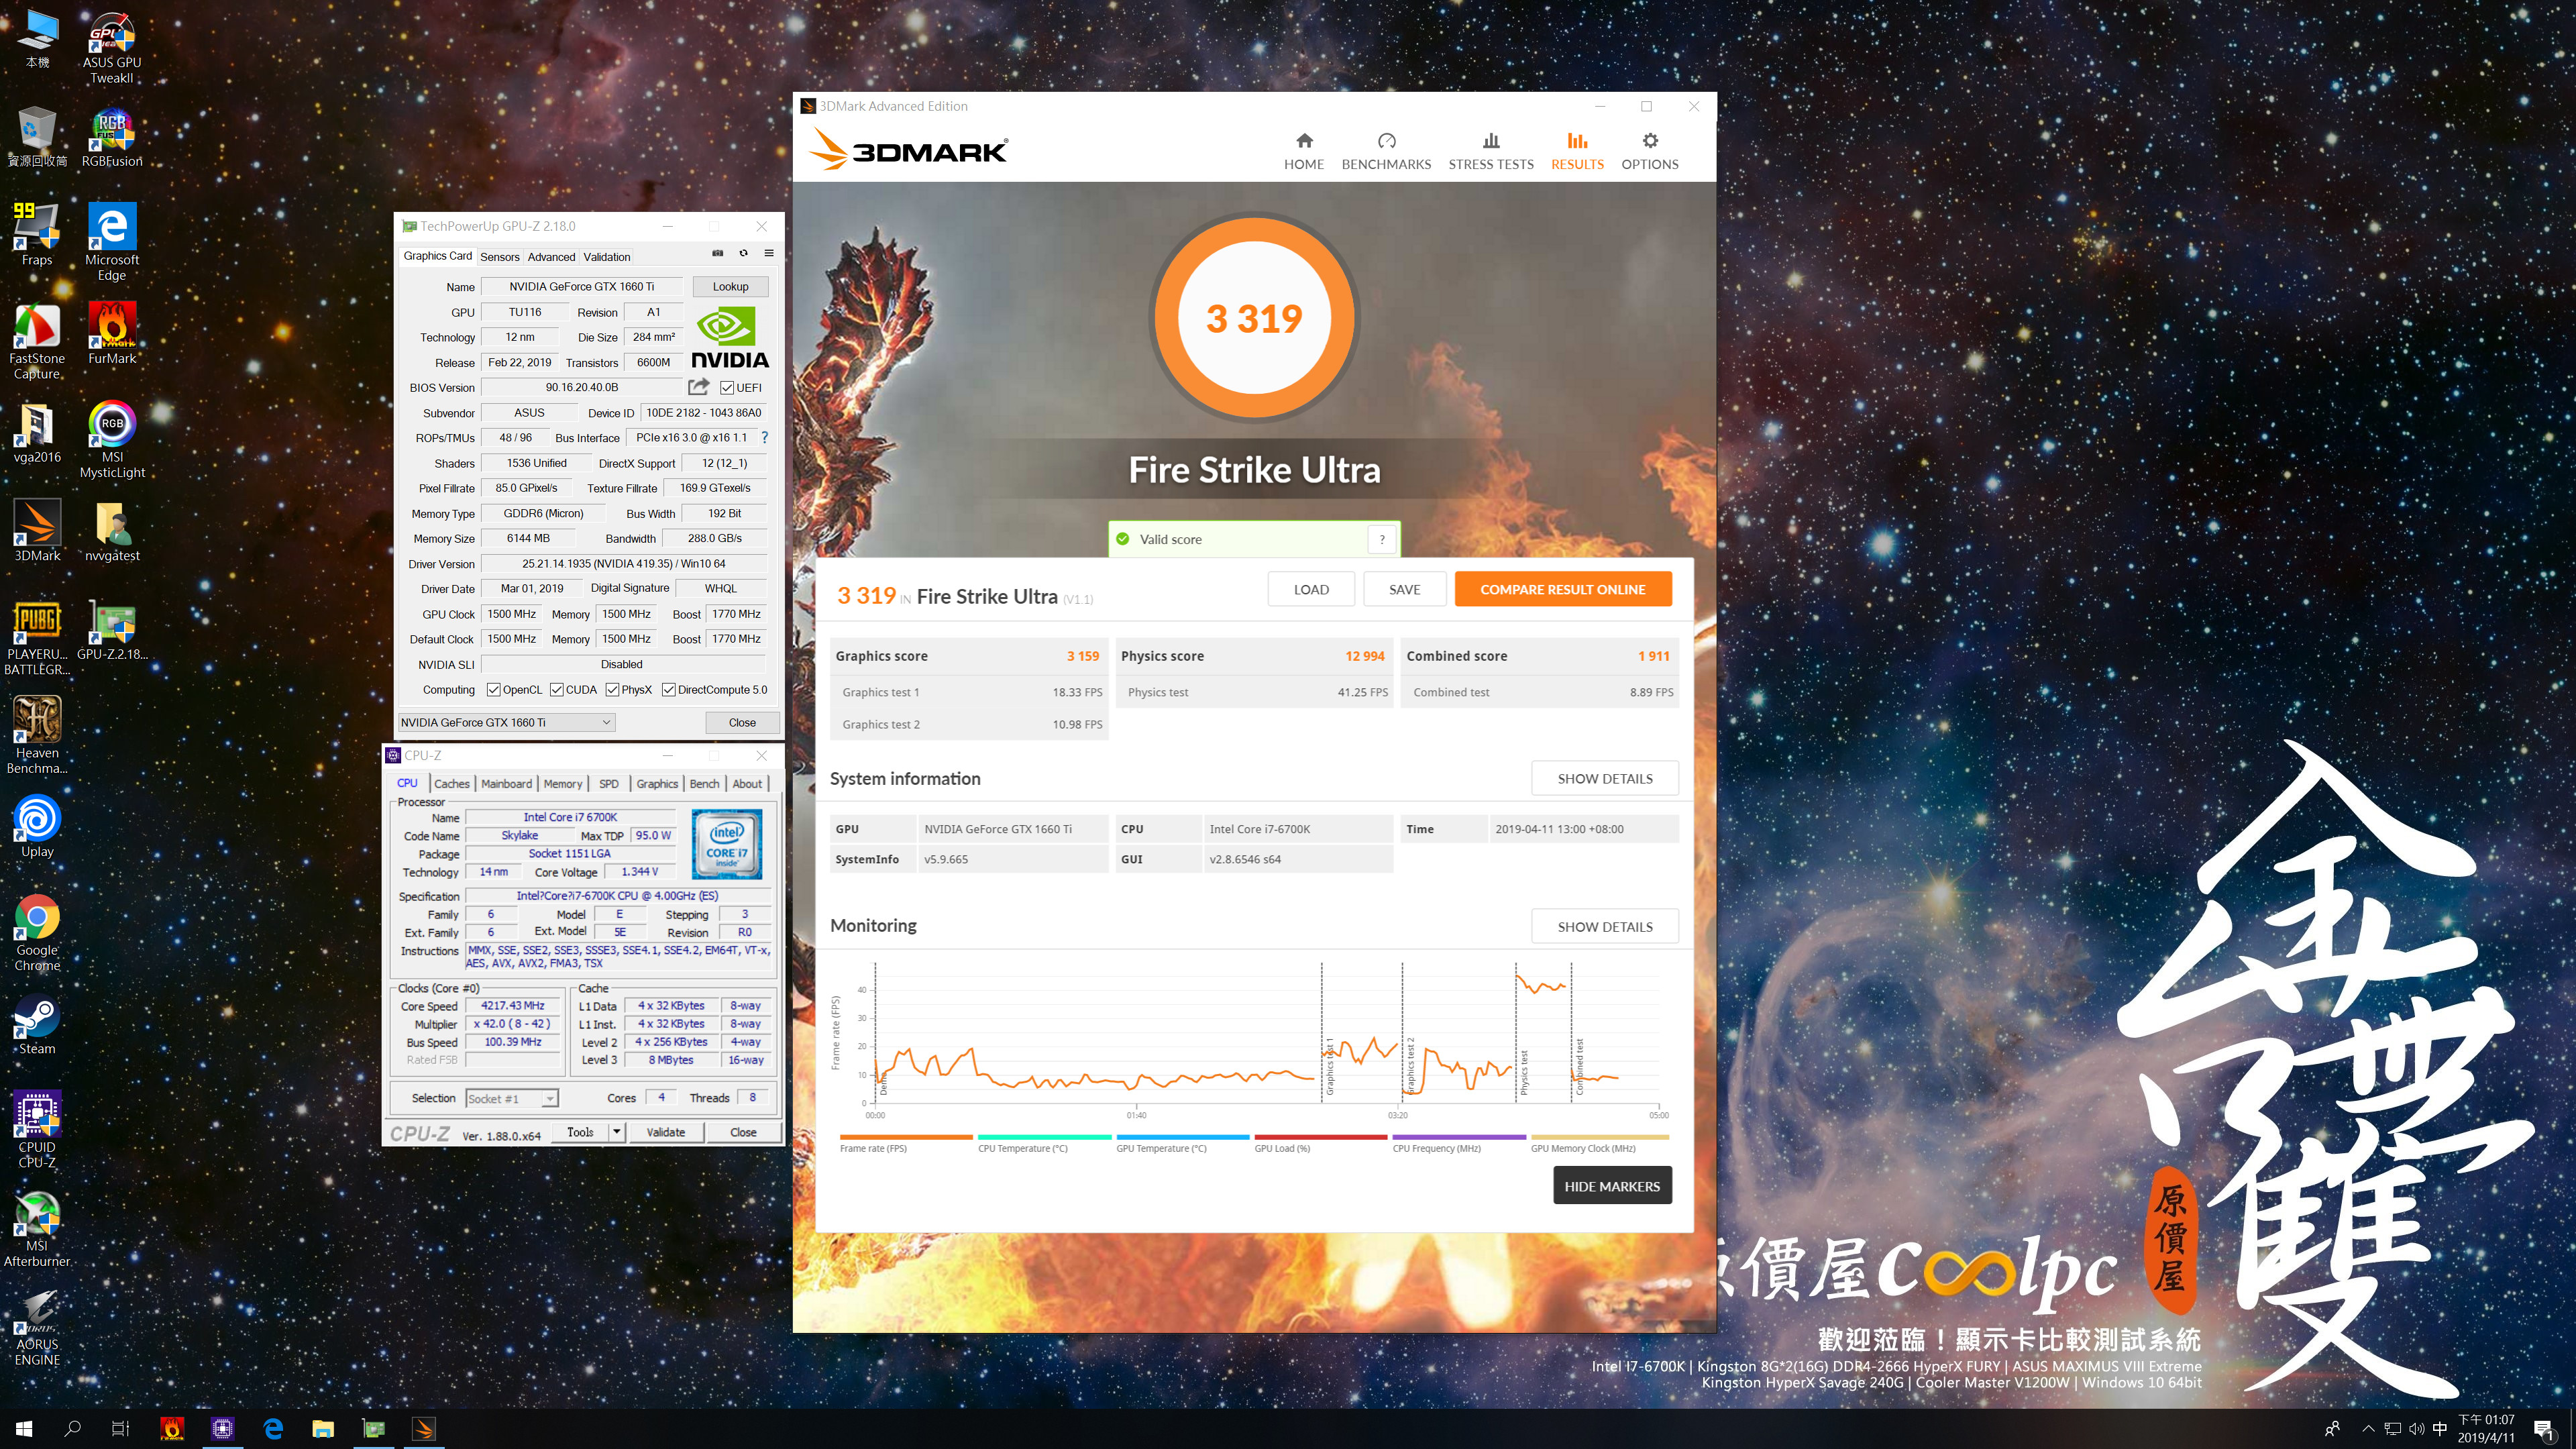Show Monitoring details
The width and height of the screenshot is (2576, 1449).
(1604, 926)
